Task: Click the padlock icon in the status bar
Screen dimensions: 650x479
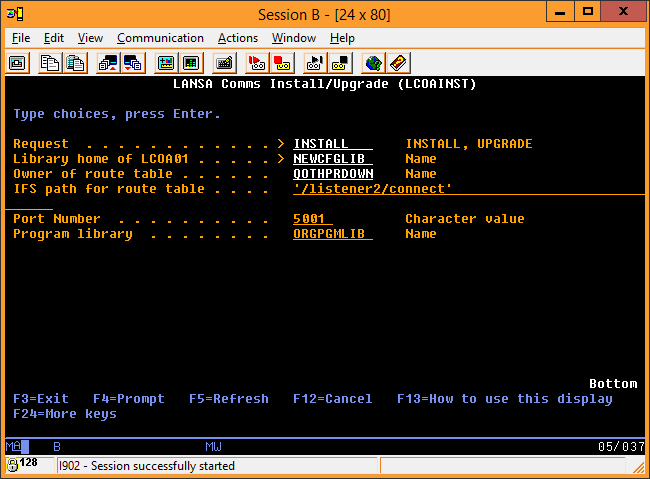Action: (12, 465)
